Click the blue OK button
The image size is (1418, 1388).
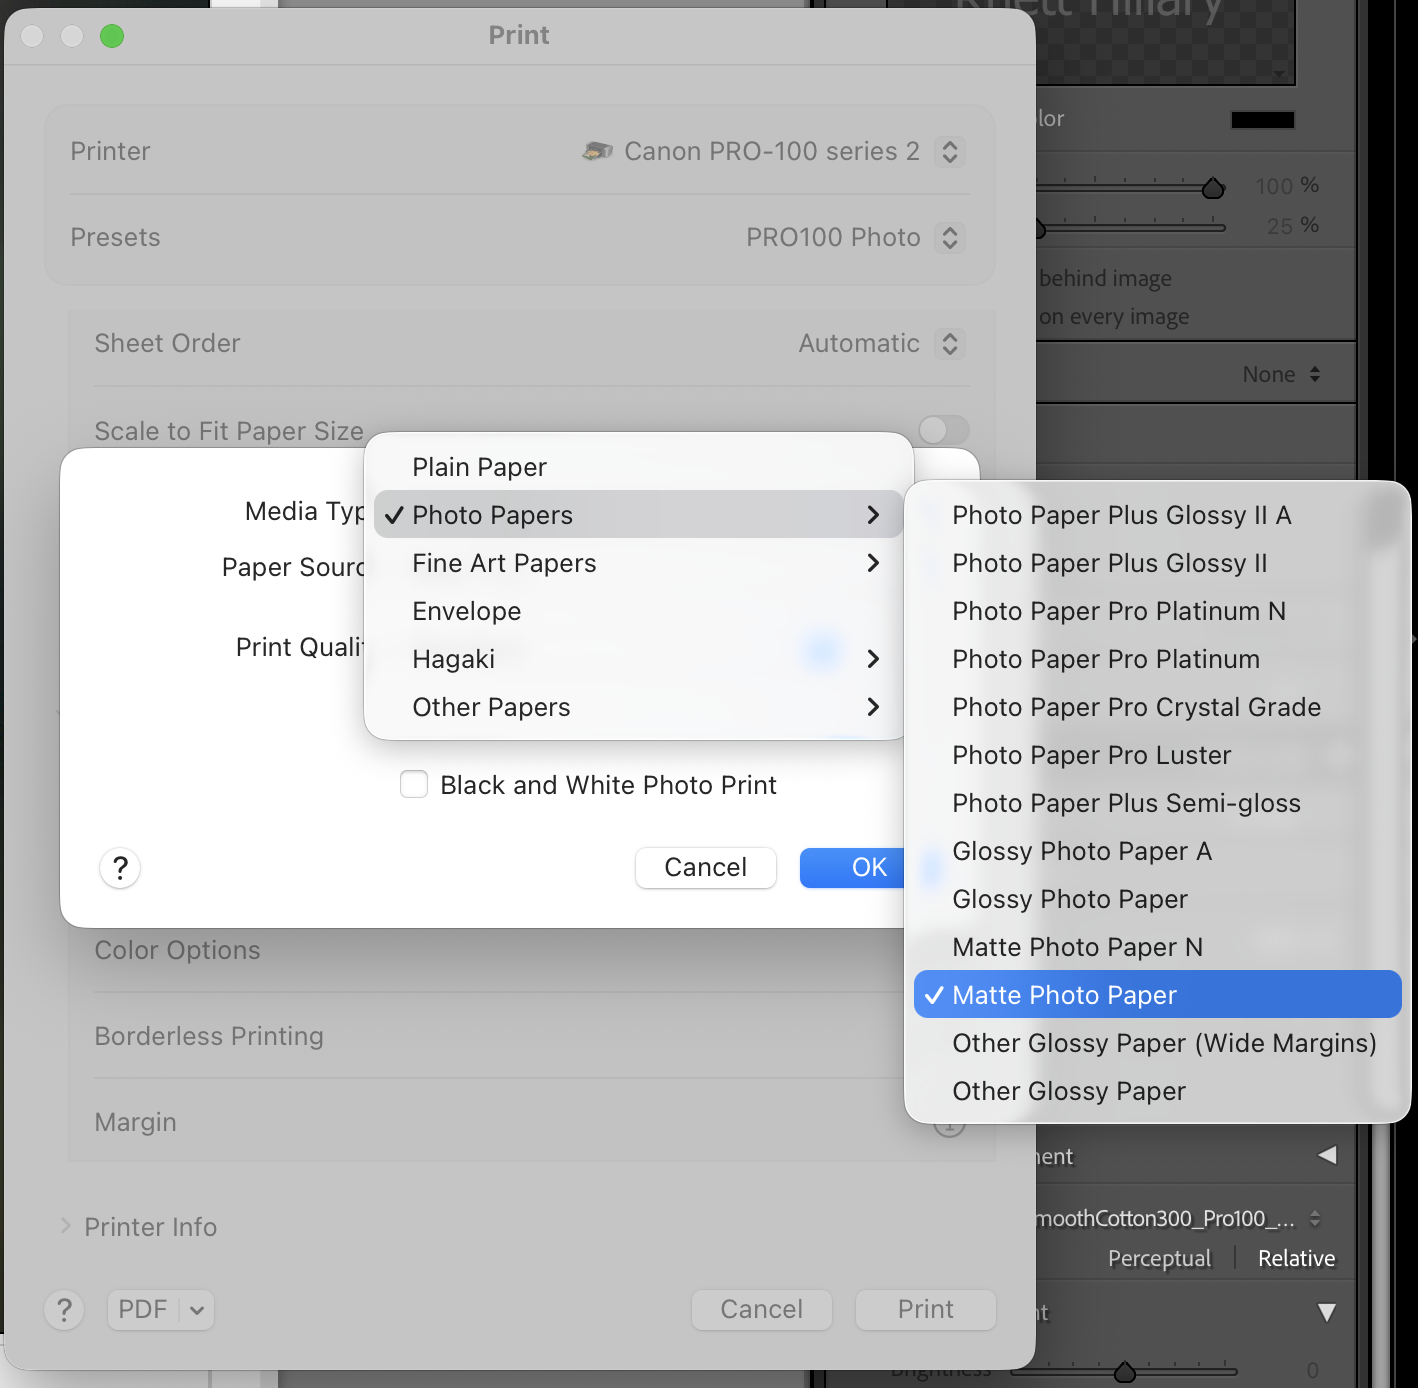pyautogui.click(x=853, y=867)
